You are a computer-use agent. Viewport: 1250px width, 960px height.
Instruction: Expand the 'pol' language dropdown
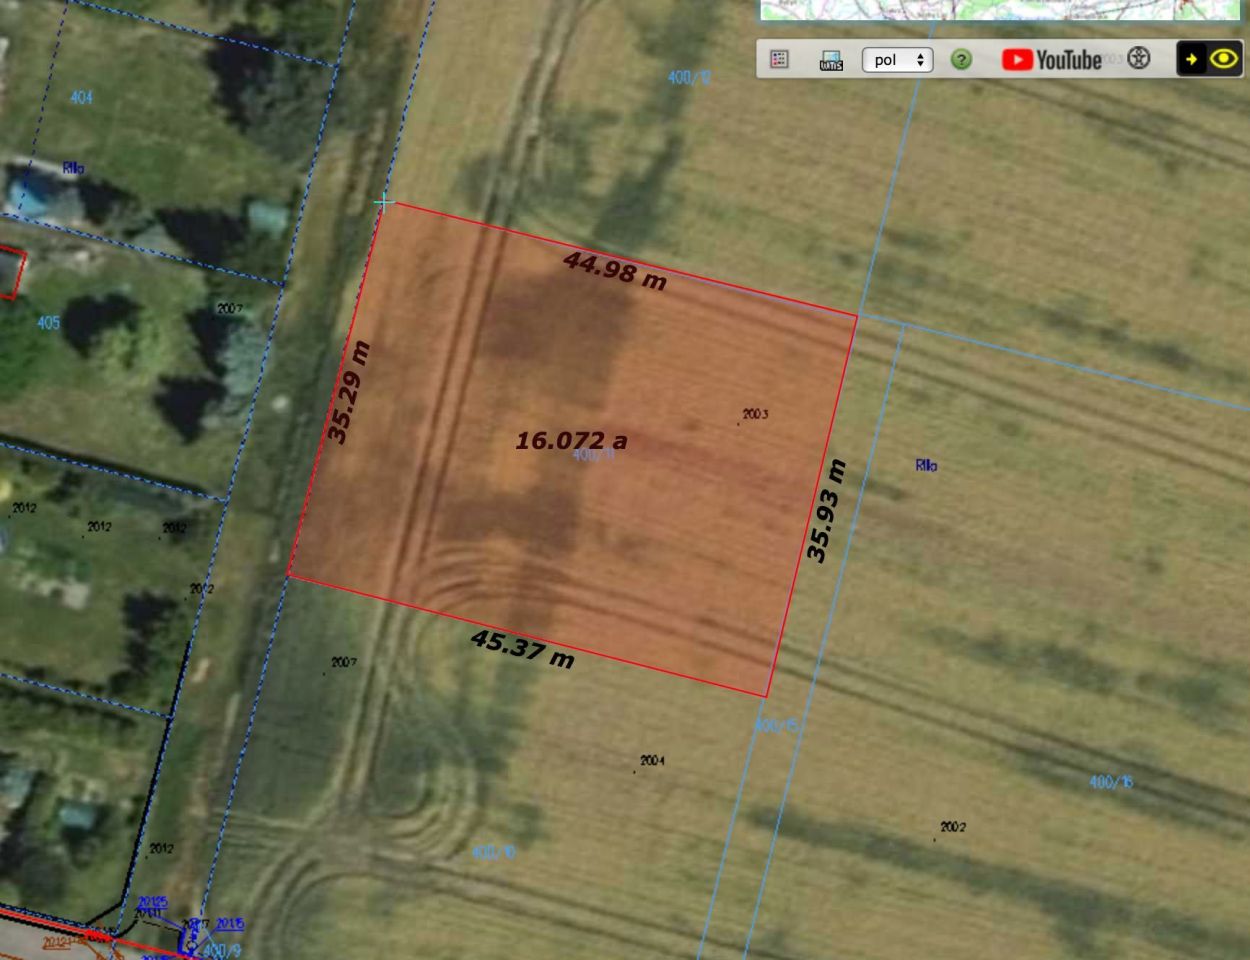pos(897,60)
